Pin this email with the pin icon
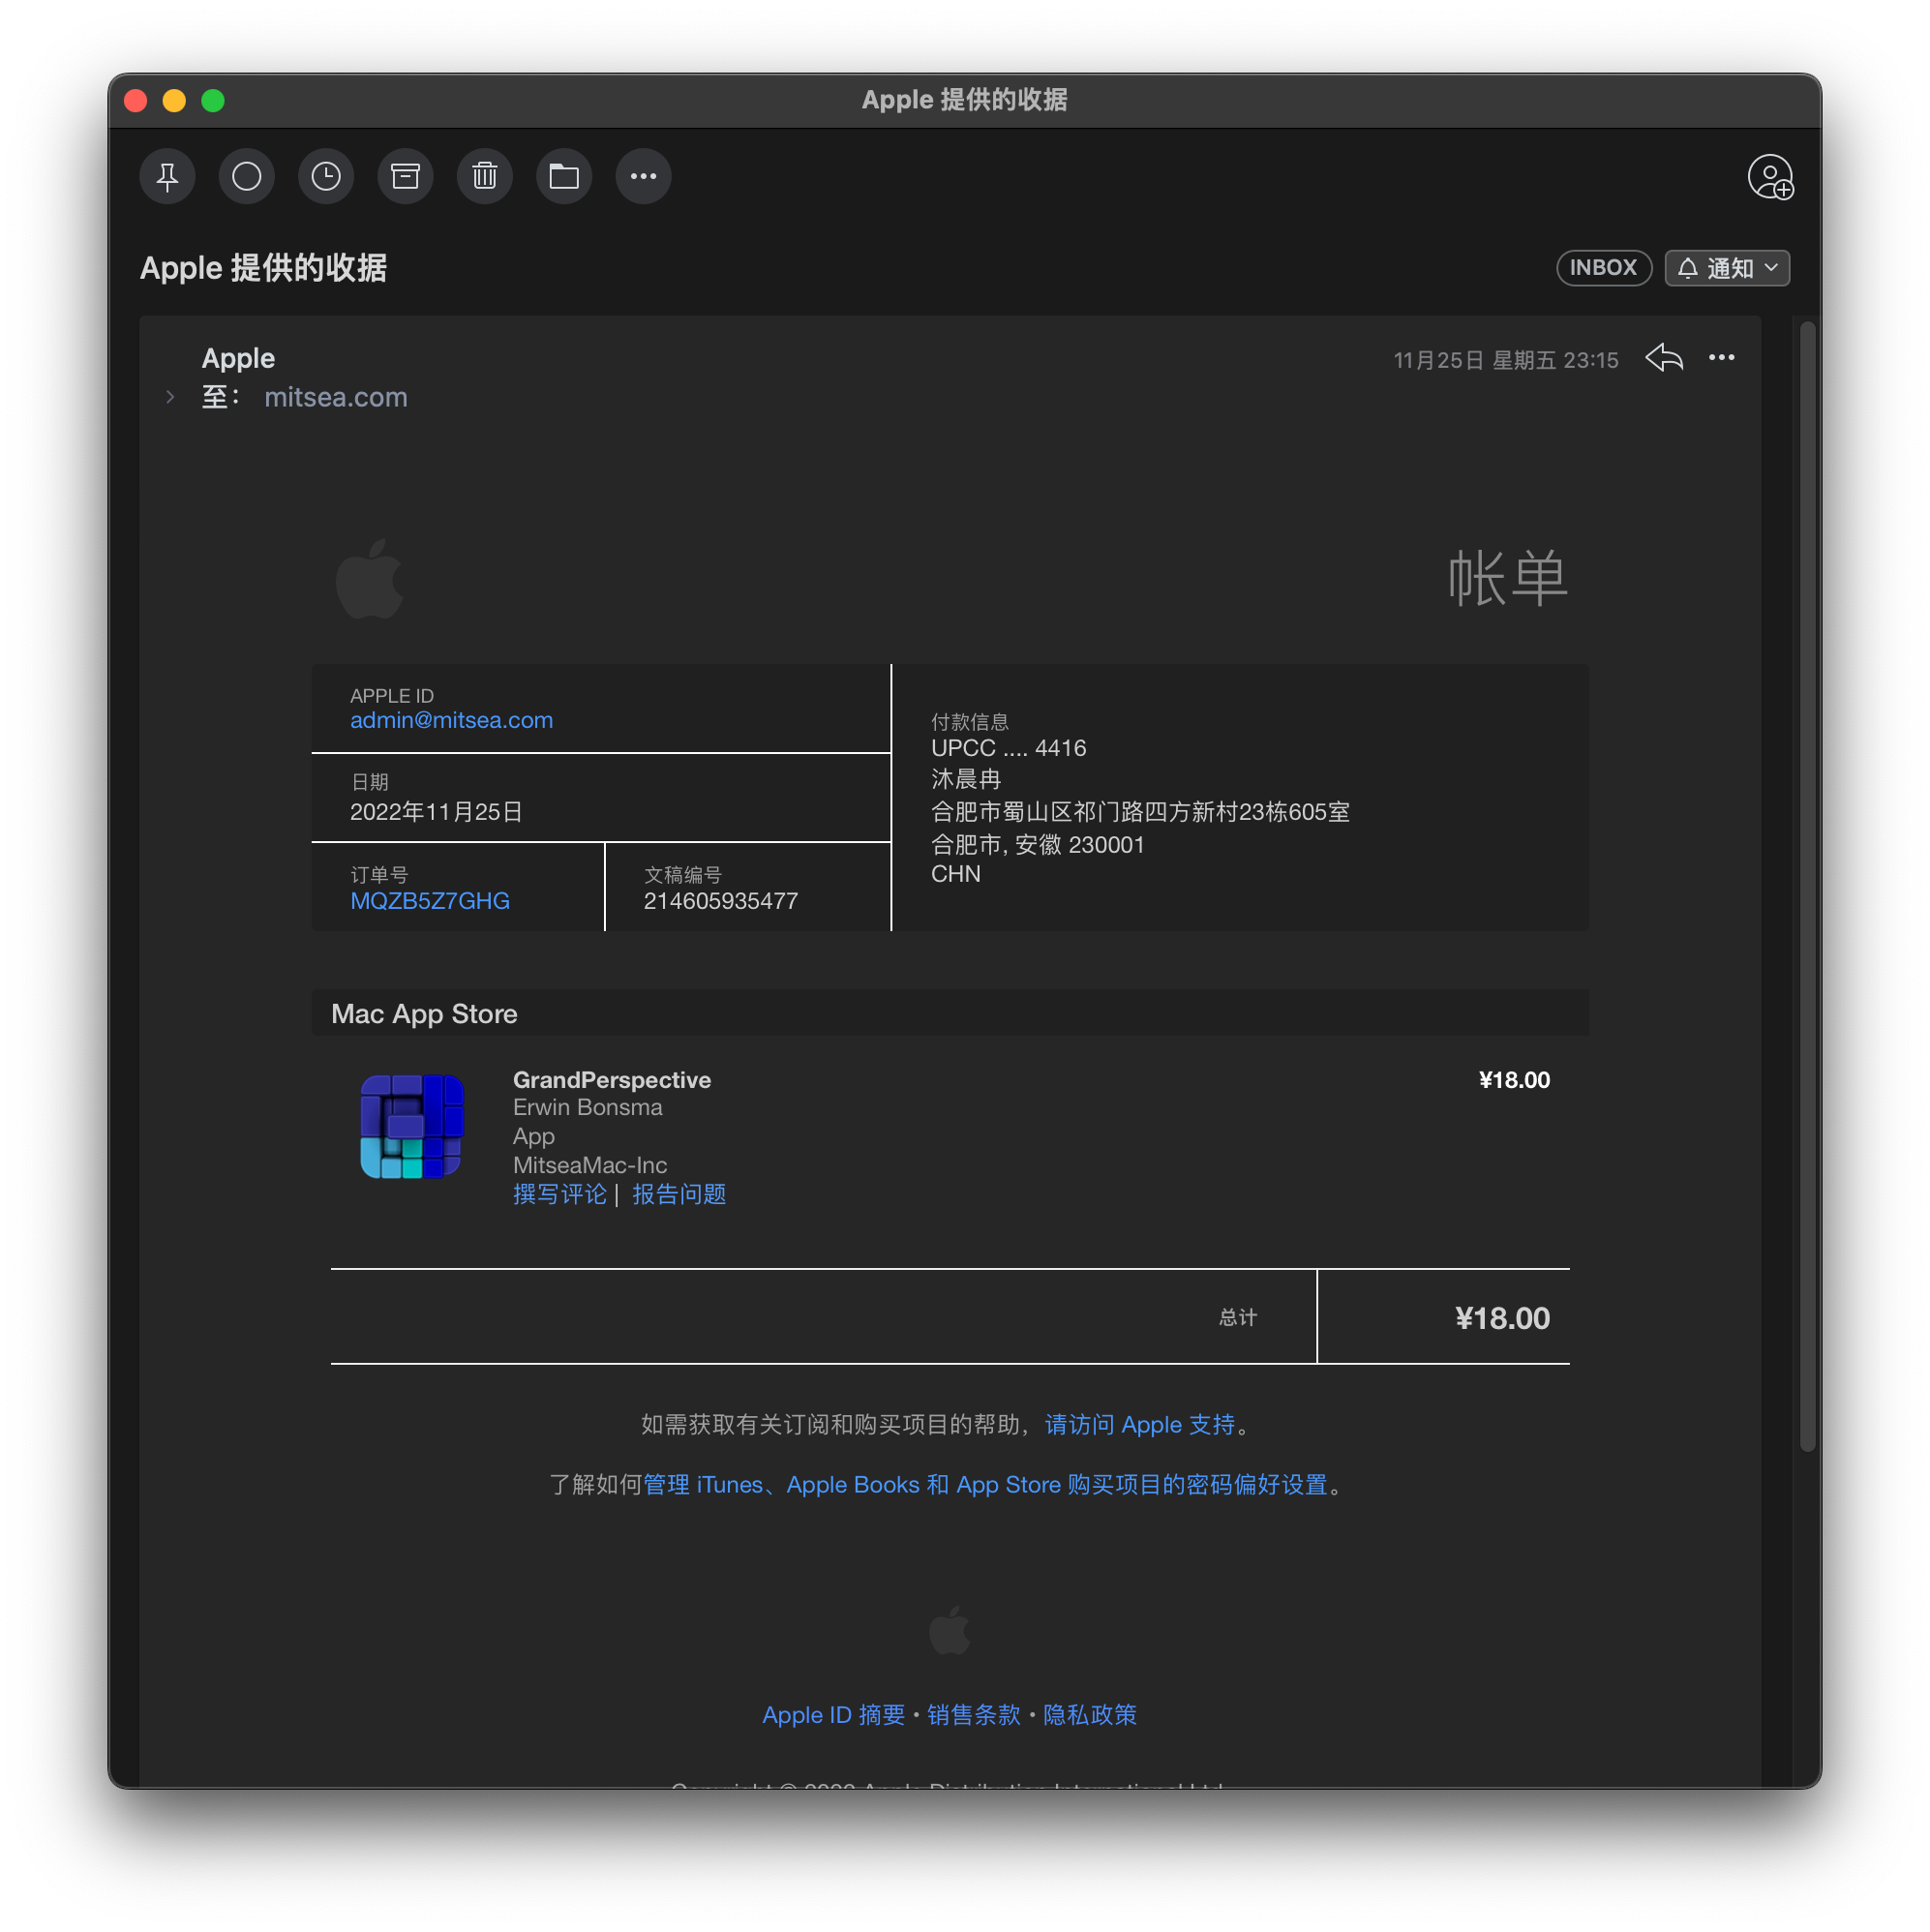This screenshot has width=1930, height=1932. coord(167,177)
